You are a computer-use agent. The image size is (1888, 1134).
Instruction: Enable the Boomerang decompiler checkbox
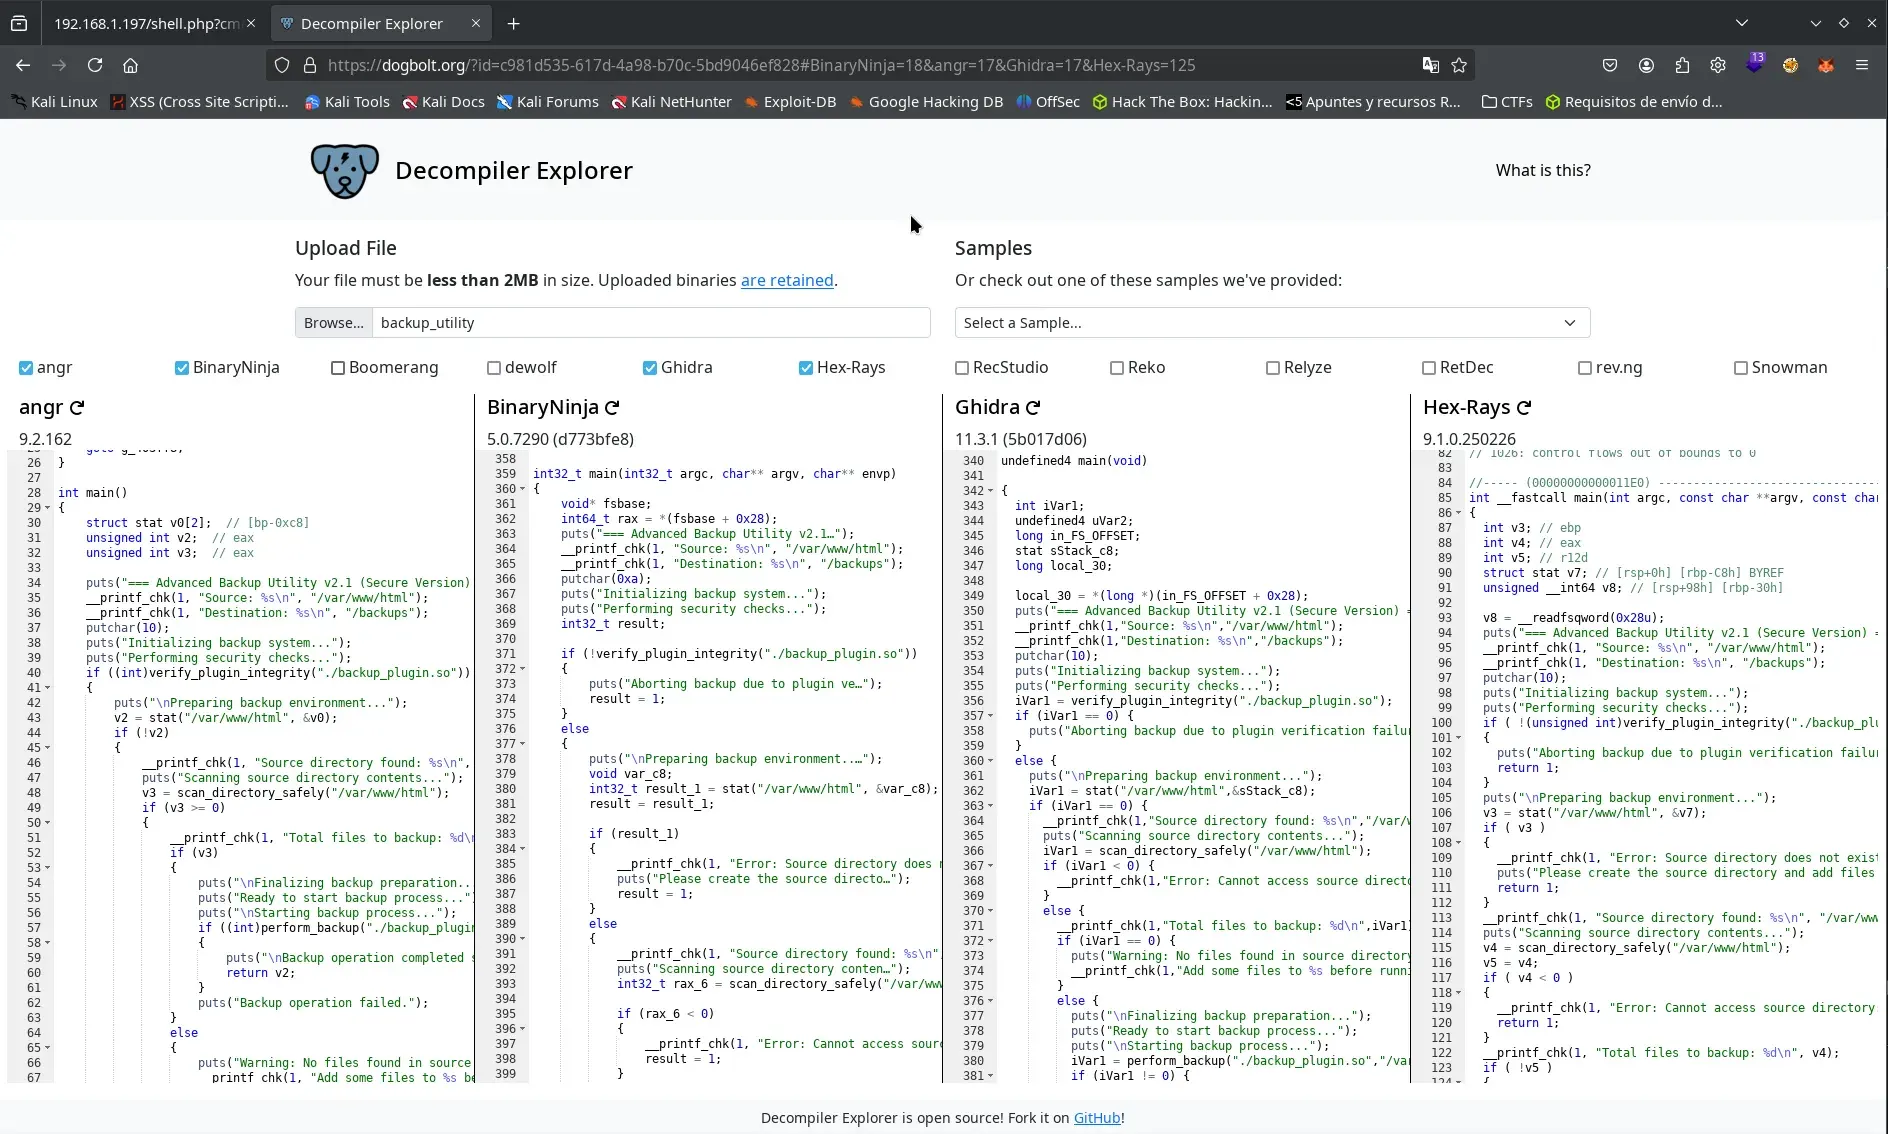[x=338, y=368]
